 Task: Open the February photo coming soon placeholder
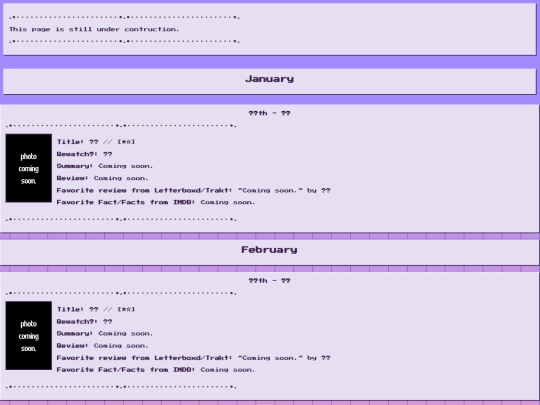[x=29, y=335]
